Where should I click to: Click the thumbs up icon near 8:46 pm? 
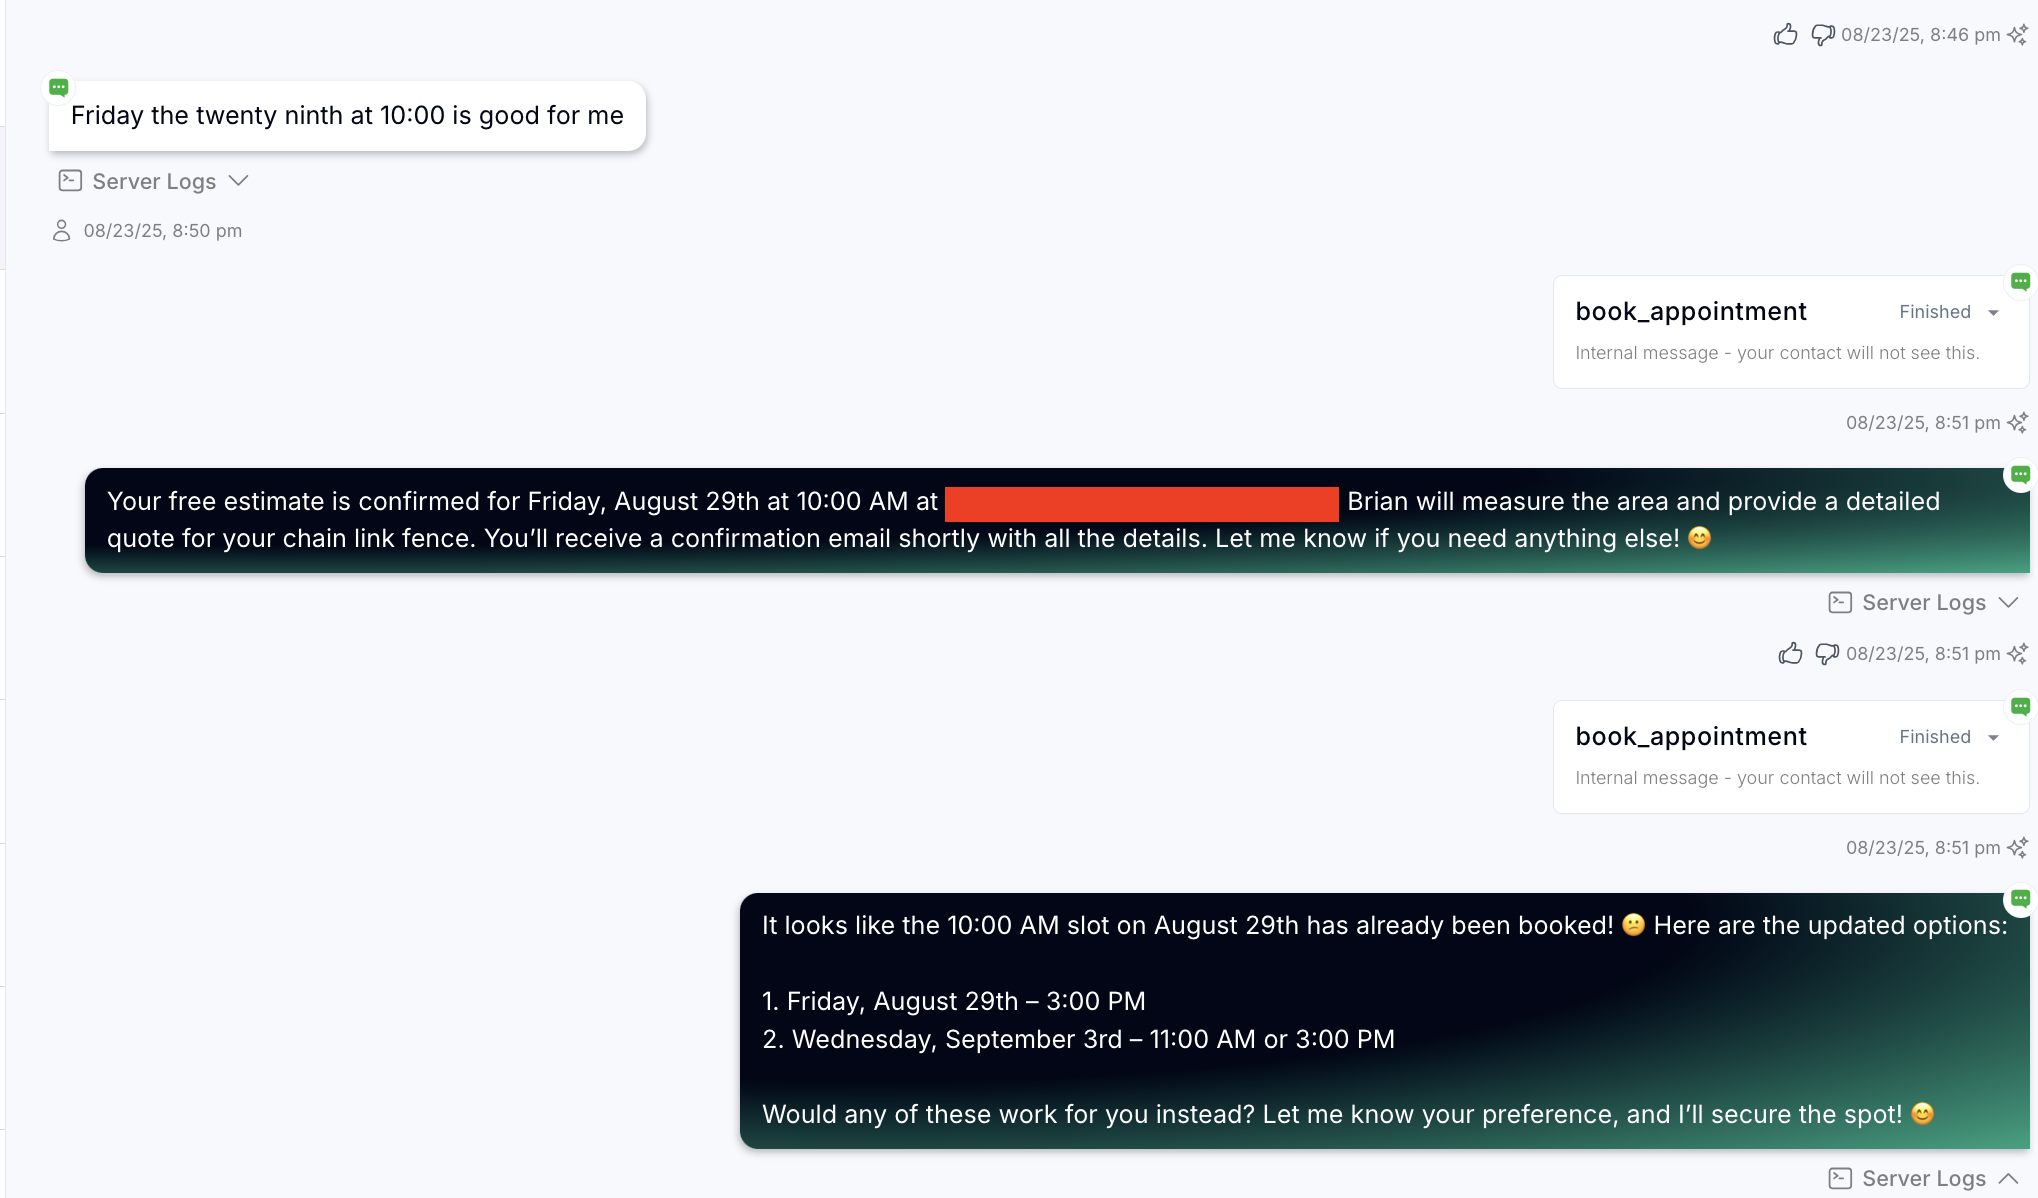tap(1786, 34)
